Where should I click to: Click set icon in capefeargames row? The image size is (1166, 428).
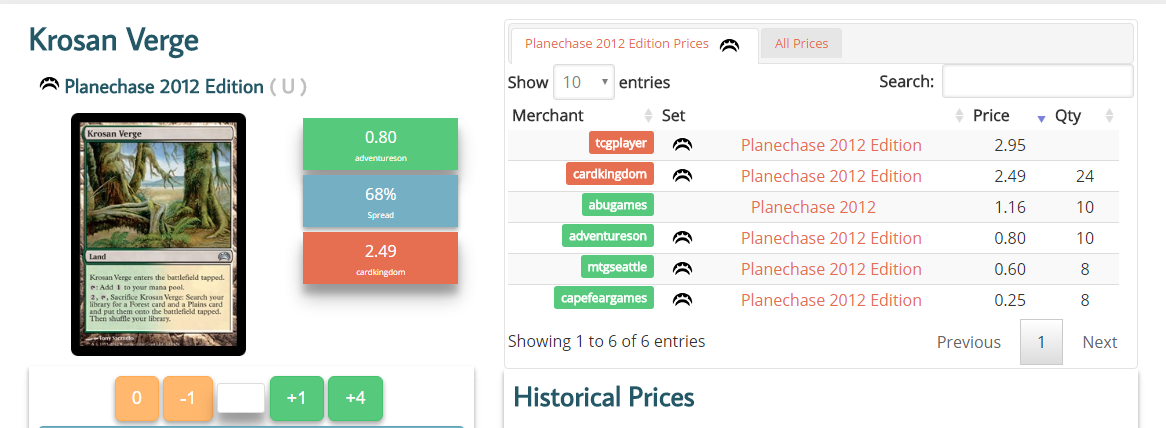click(x=682, y=299)
